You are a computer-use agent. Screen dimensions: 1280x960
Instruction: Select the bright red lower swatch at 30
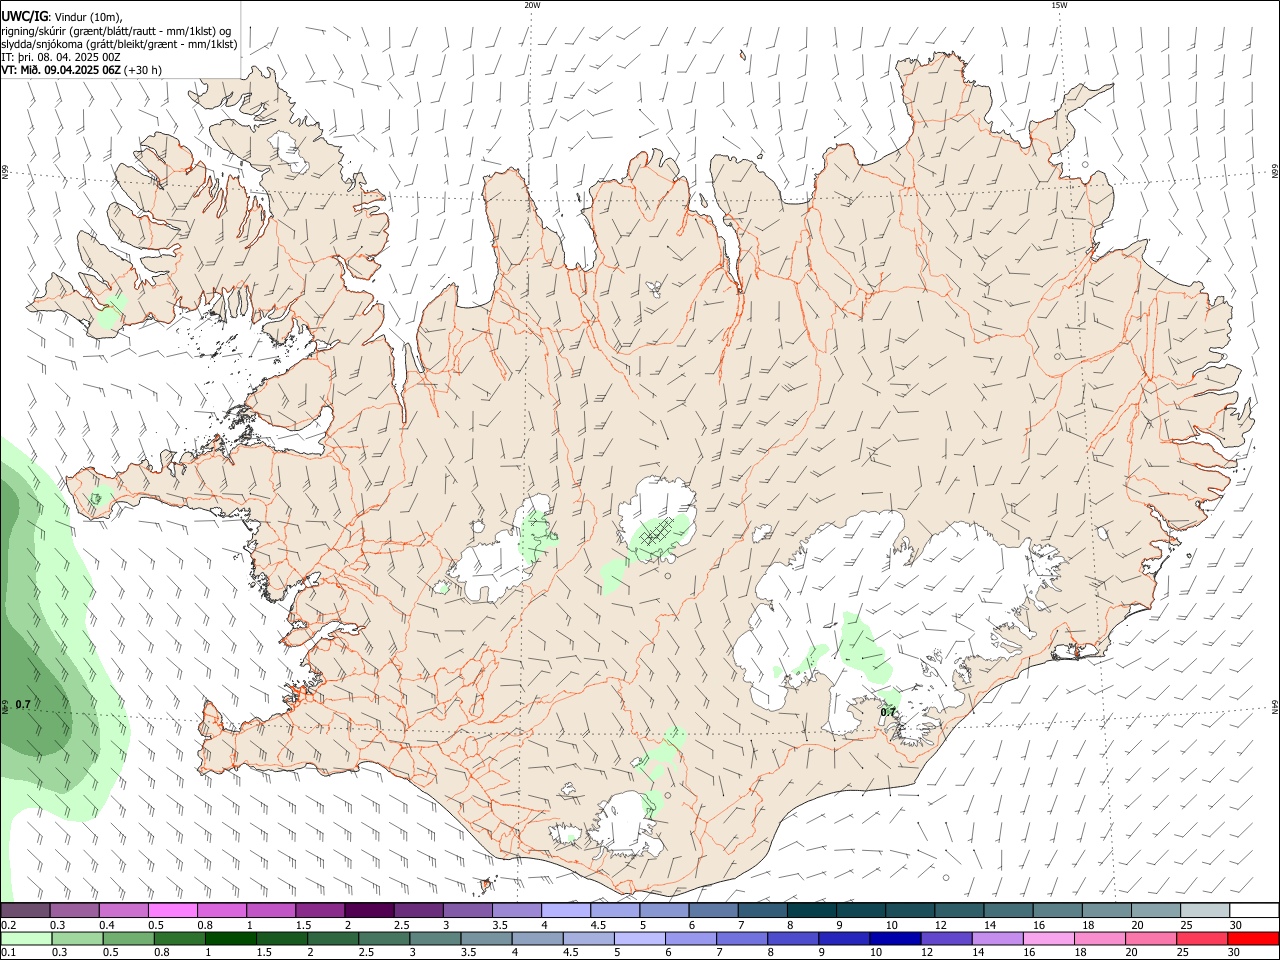(1253, 939)
